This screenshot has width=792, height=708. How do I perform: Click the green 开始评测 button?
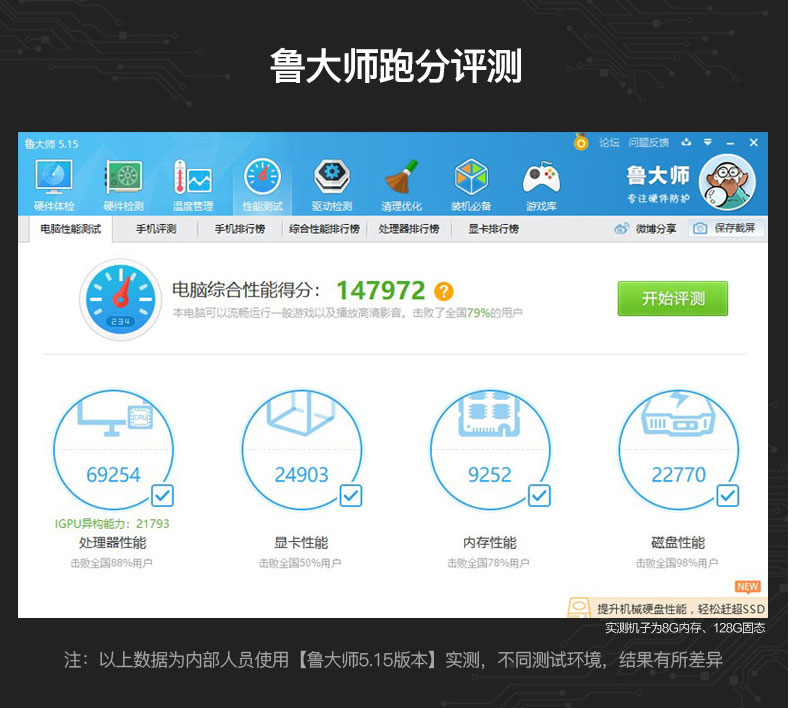(673, 298)
